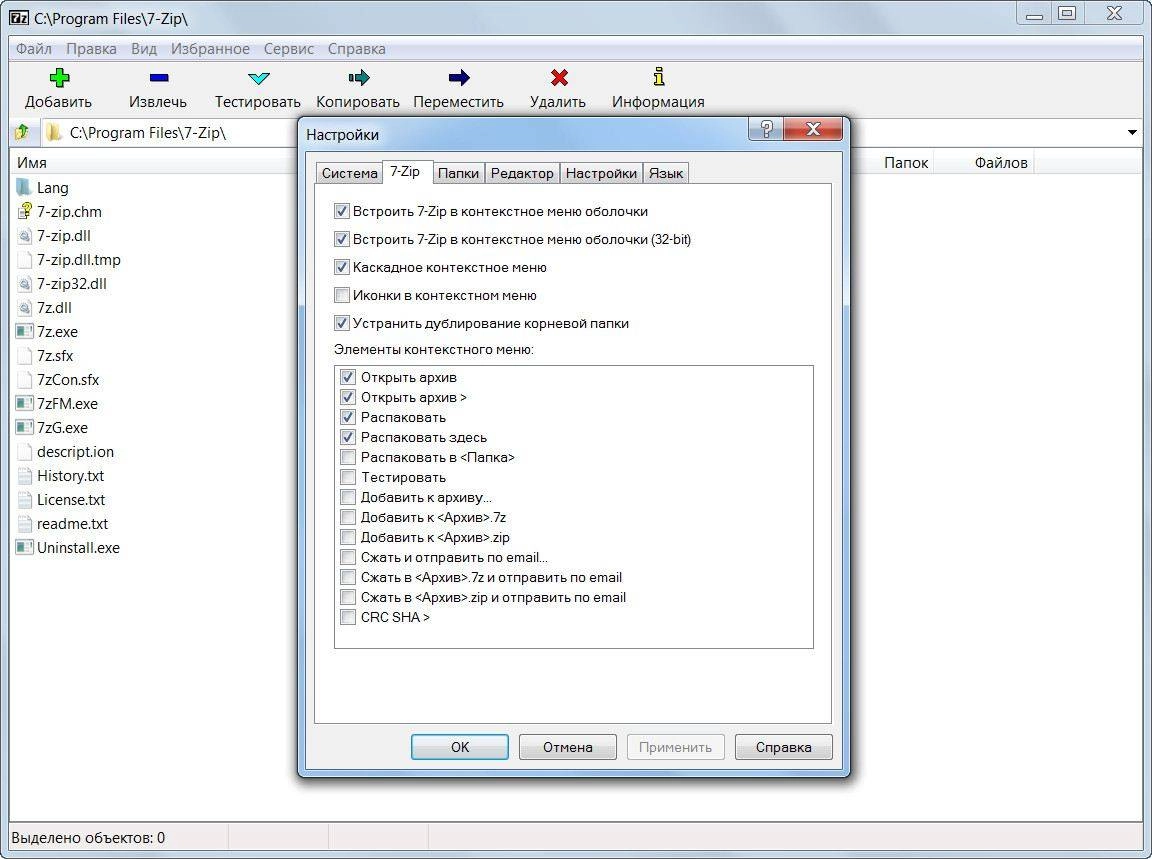Switch to the Система tab
This screenshot has height=859, width=1152.
click(x=349, y=173)
